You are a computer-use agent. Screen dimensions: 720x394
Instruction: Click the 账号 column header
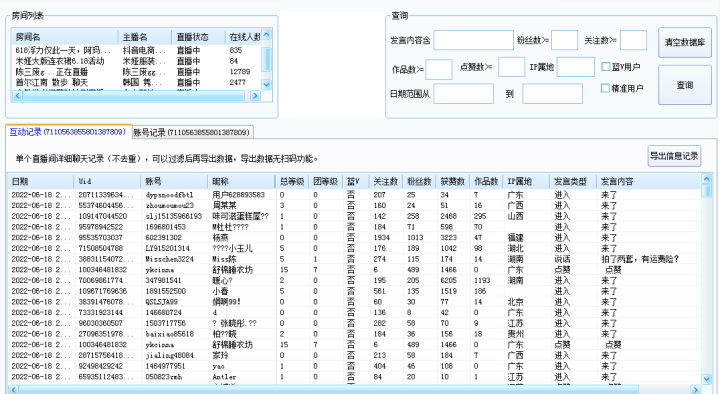(x=174, y=181)
